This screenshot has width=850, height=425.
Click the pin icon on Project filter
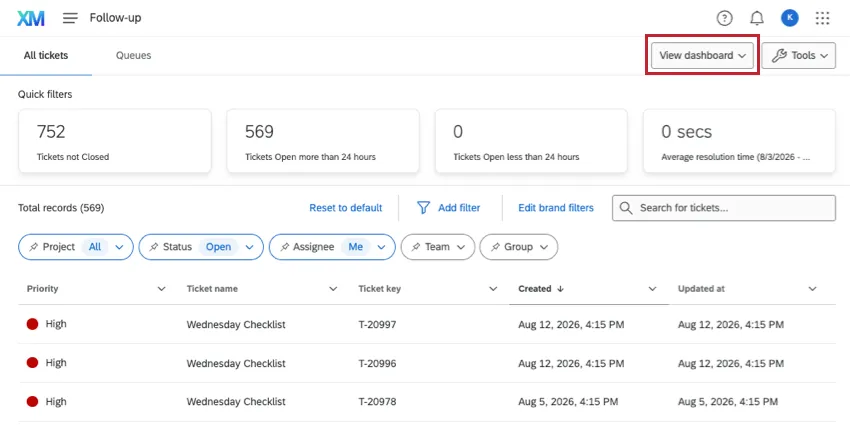pyautogui.click(x=34, y=247)
